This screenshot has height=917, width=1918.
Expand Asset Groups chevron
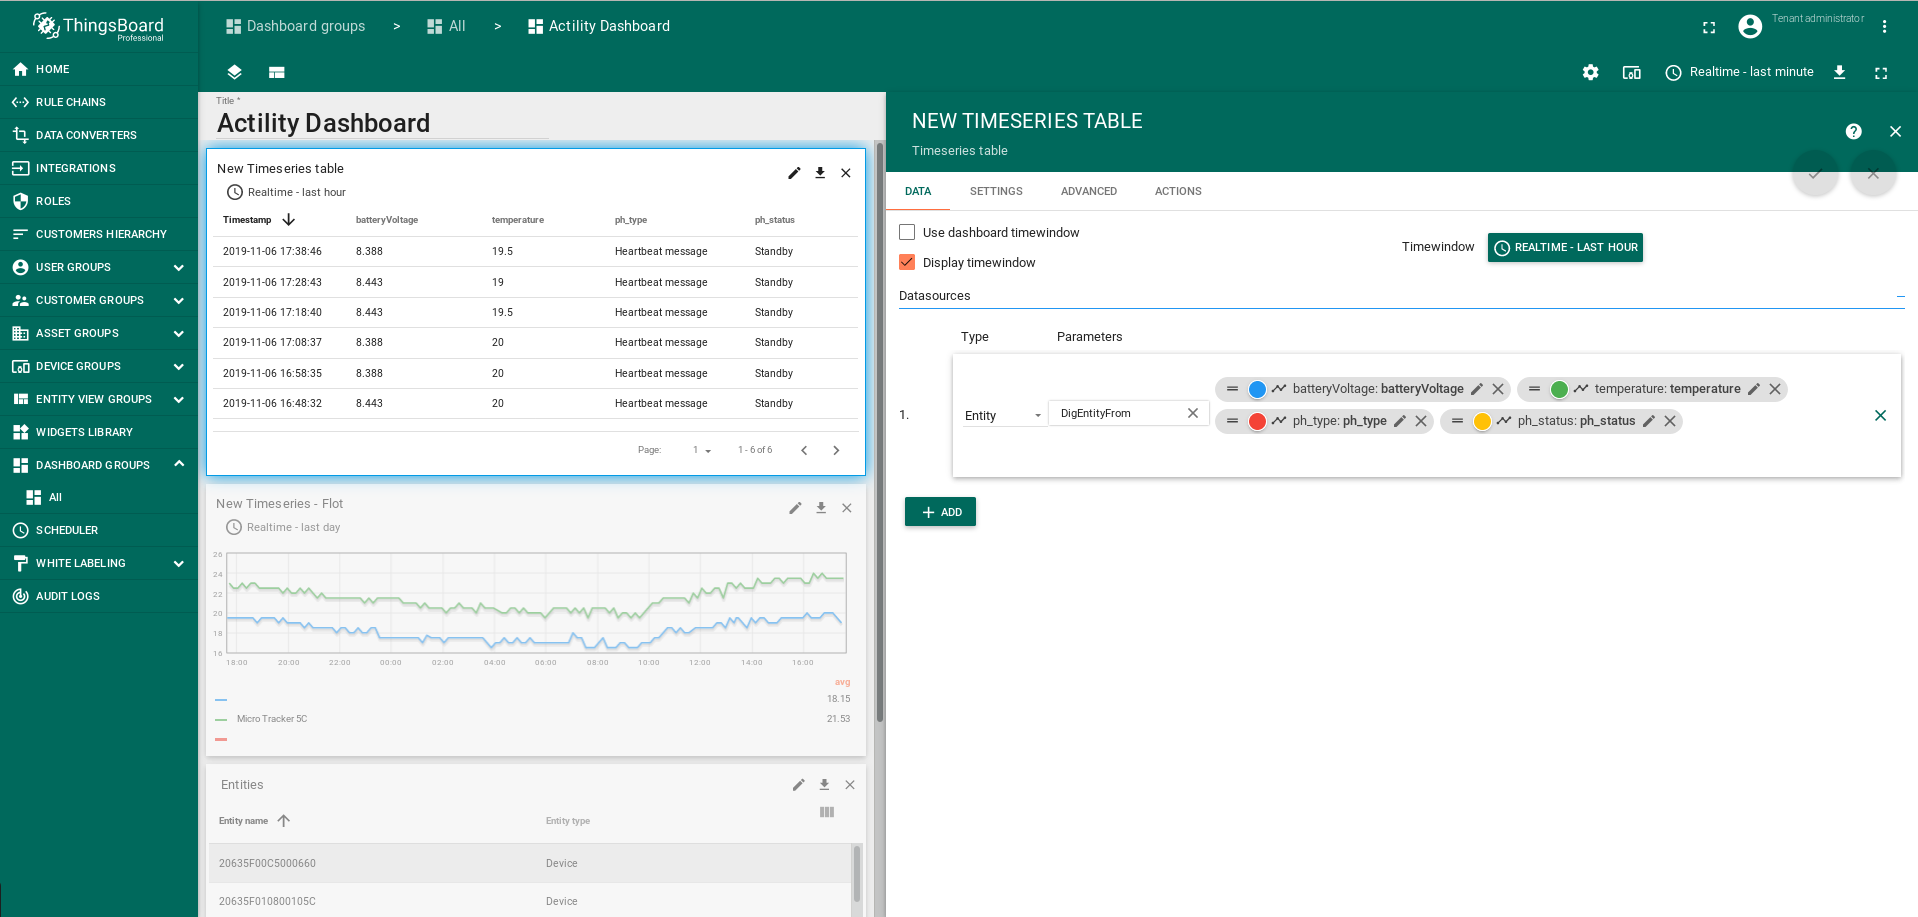[178, 333]
